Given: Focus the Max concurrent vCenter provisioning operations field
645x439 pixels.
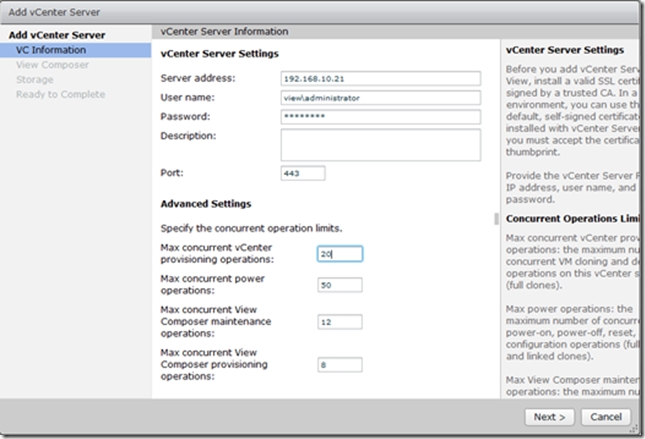Looking at the screenshot, I should pyautogui.click(x=340, y=254).
